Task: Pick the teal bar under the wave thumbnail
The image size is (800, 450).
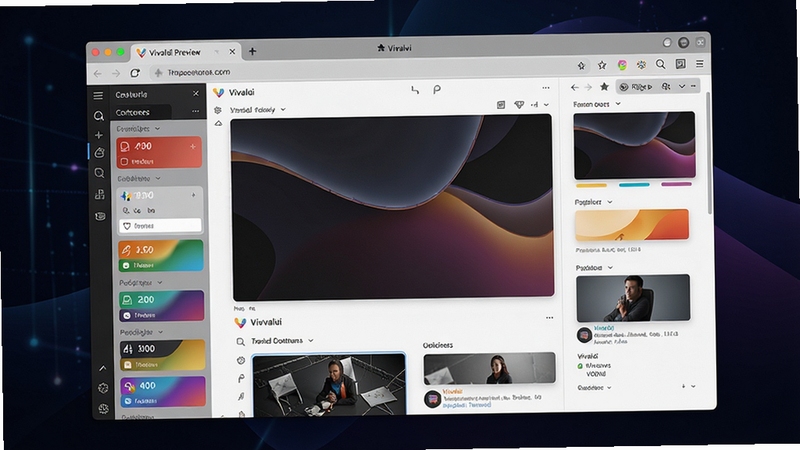Action: (x=634, y=185)
